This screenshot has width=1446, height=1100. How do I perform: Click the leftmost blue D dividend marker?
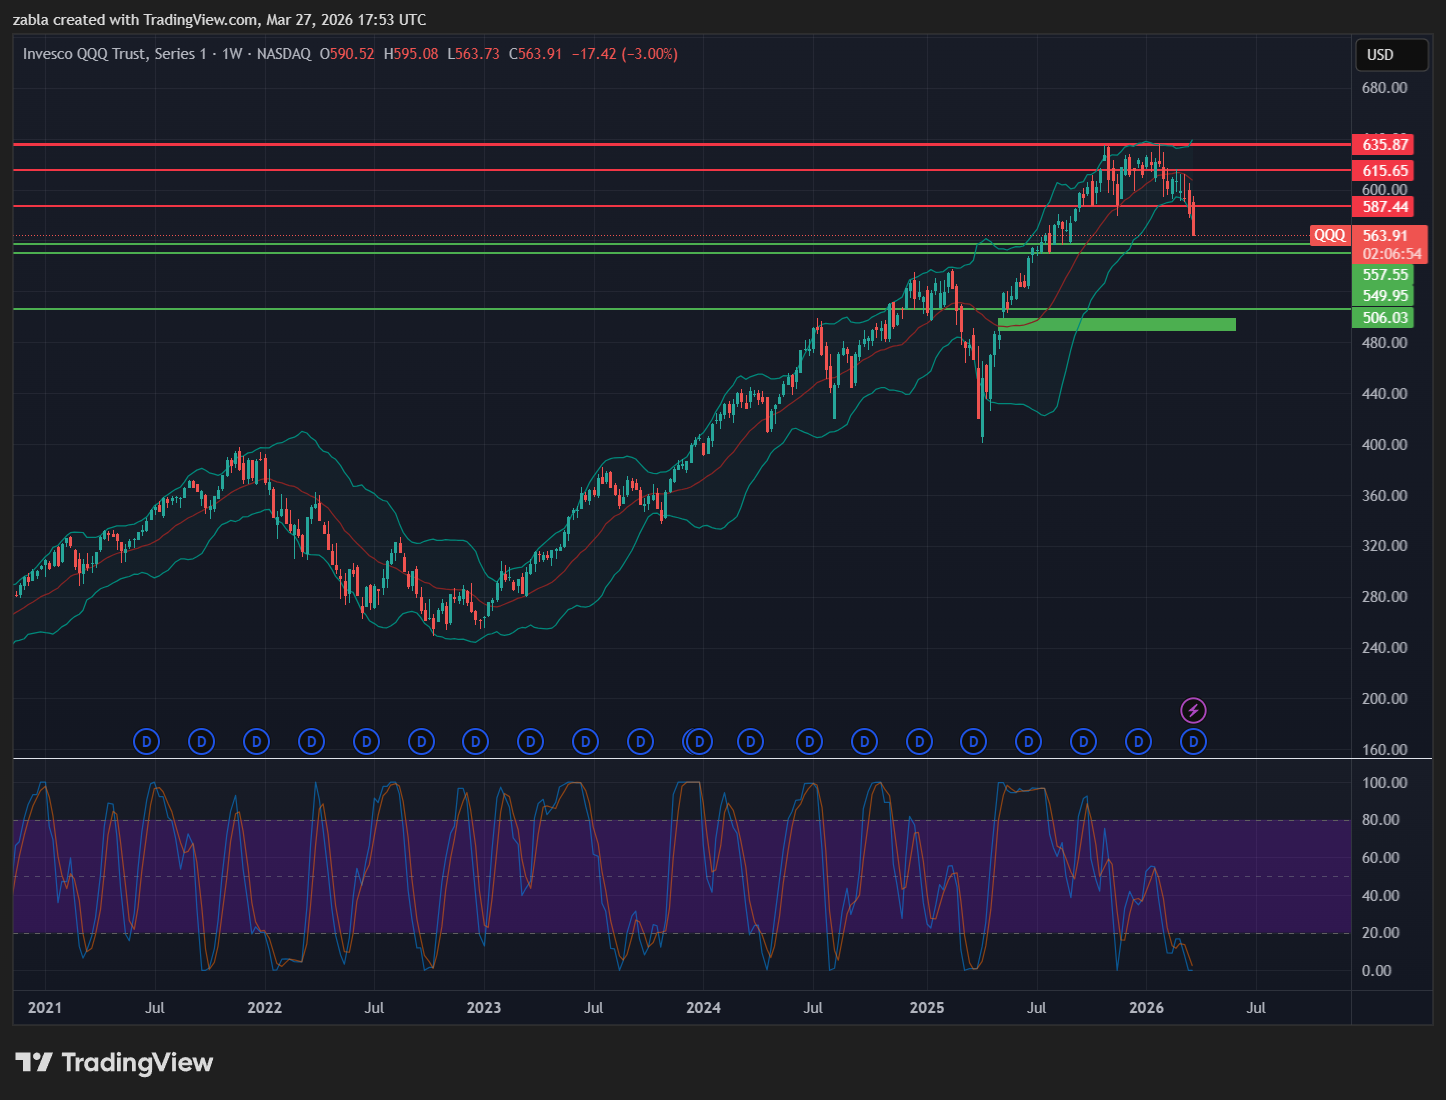pos(147,742)
